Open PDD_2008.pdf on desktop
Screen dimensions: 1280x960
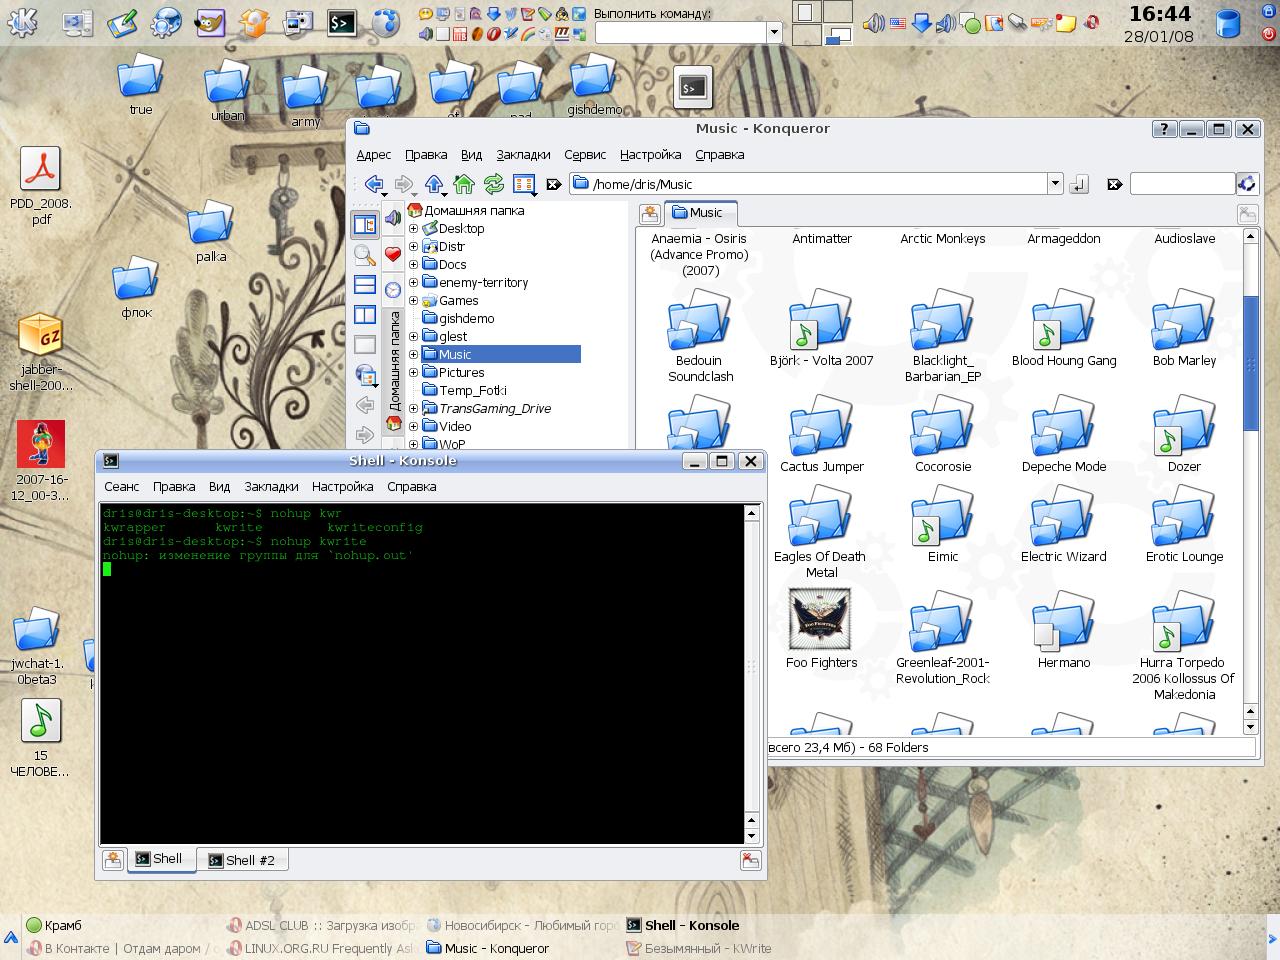(x=41, y=186)
